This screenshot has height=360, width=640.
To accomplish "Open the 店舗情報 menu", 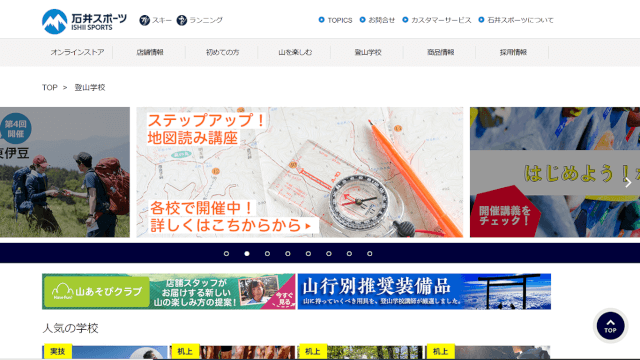I will 150,52.
